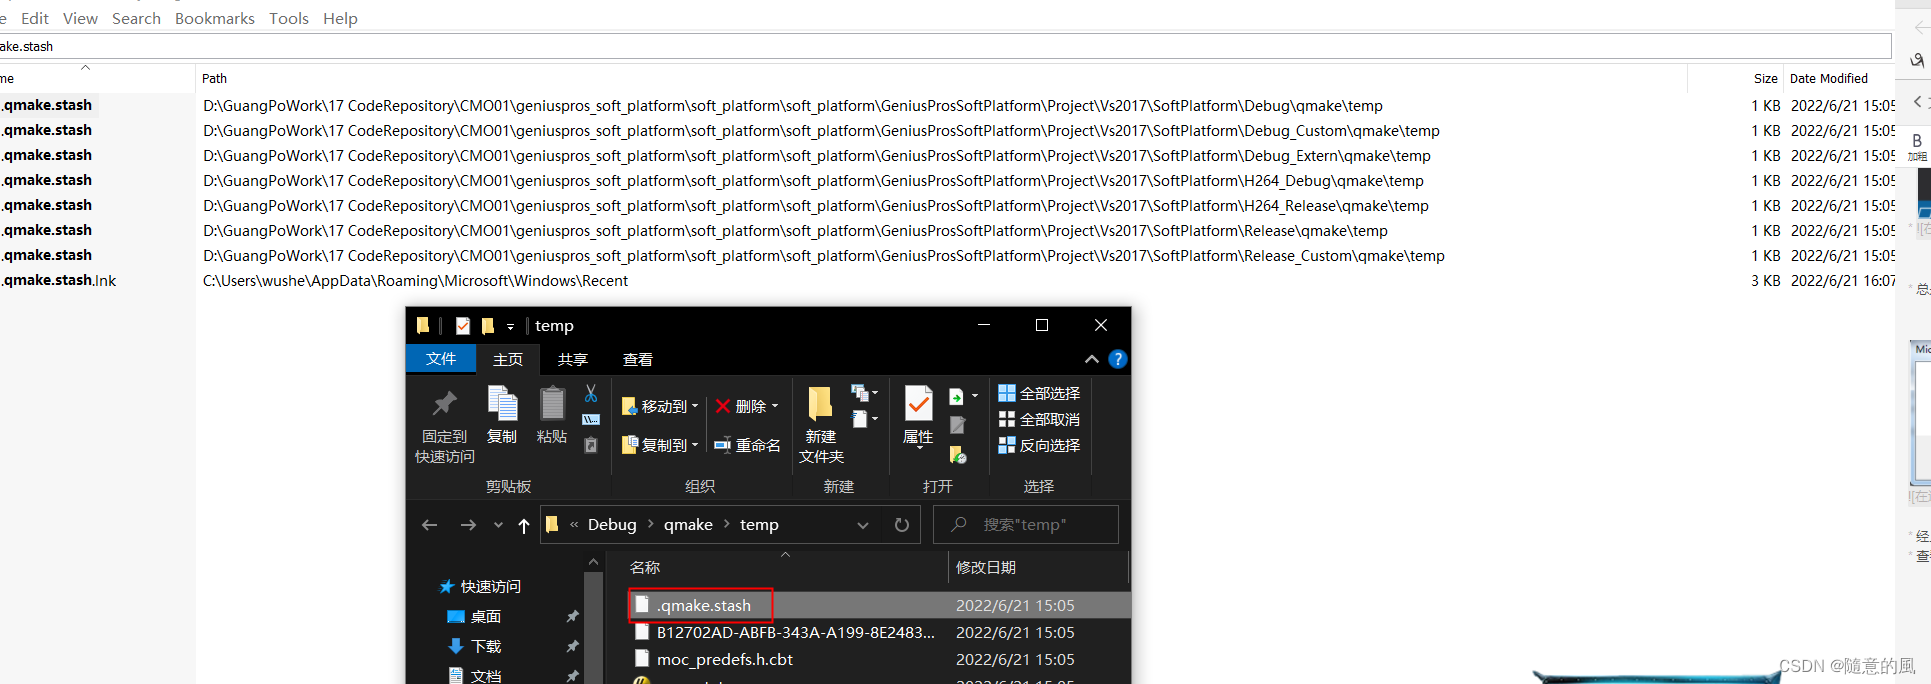1931x684 pixels.
Task: Click new folder icon in title bar toolbar
Action: (x=488, y=325)
